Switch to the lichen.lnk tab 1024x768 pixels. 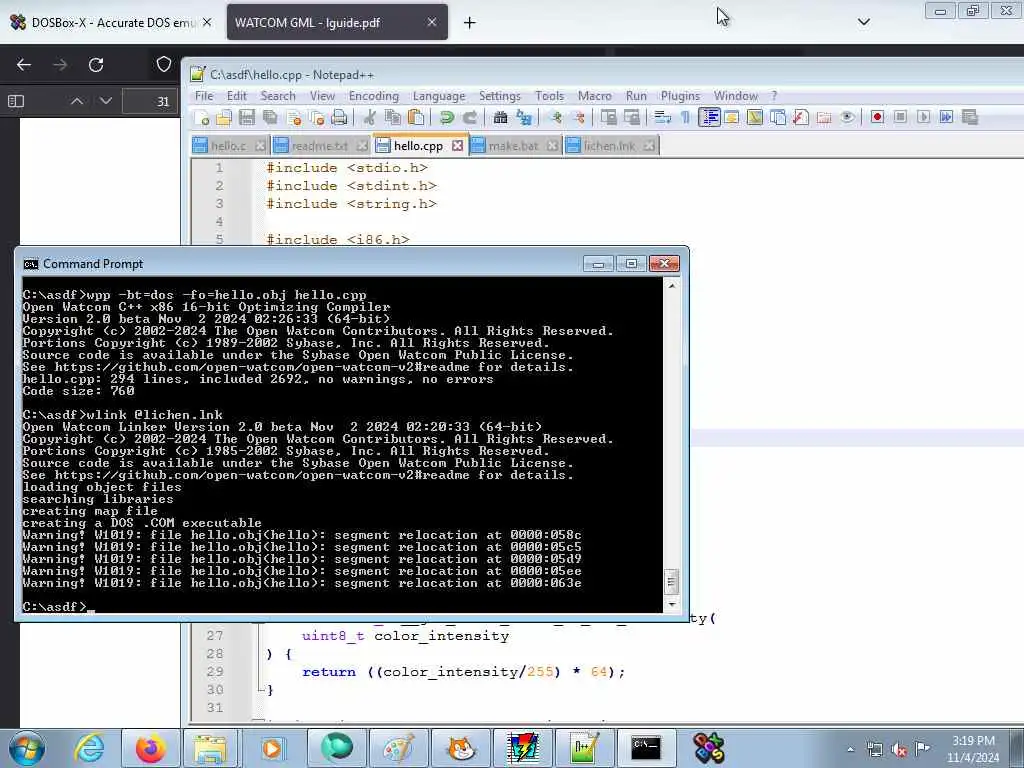[x=609, y=146]
